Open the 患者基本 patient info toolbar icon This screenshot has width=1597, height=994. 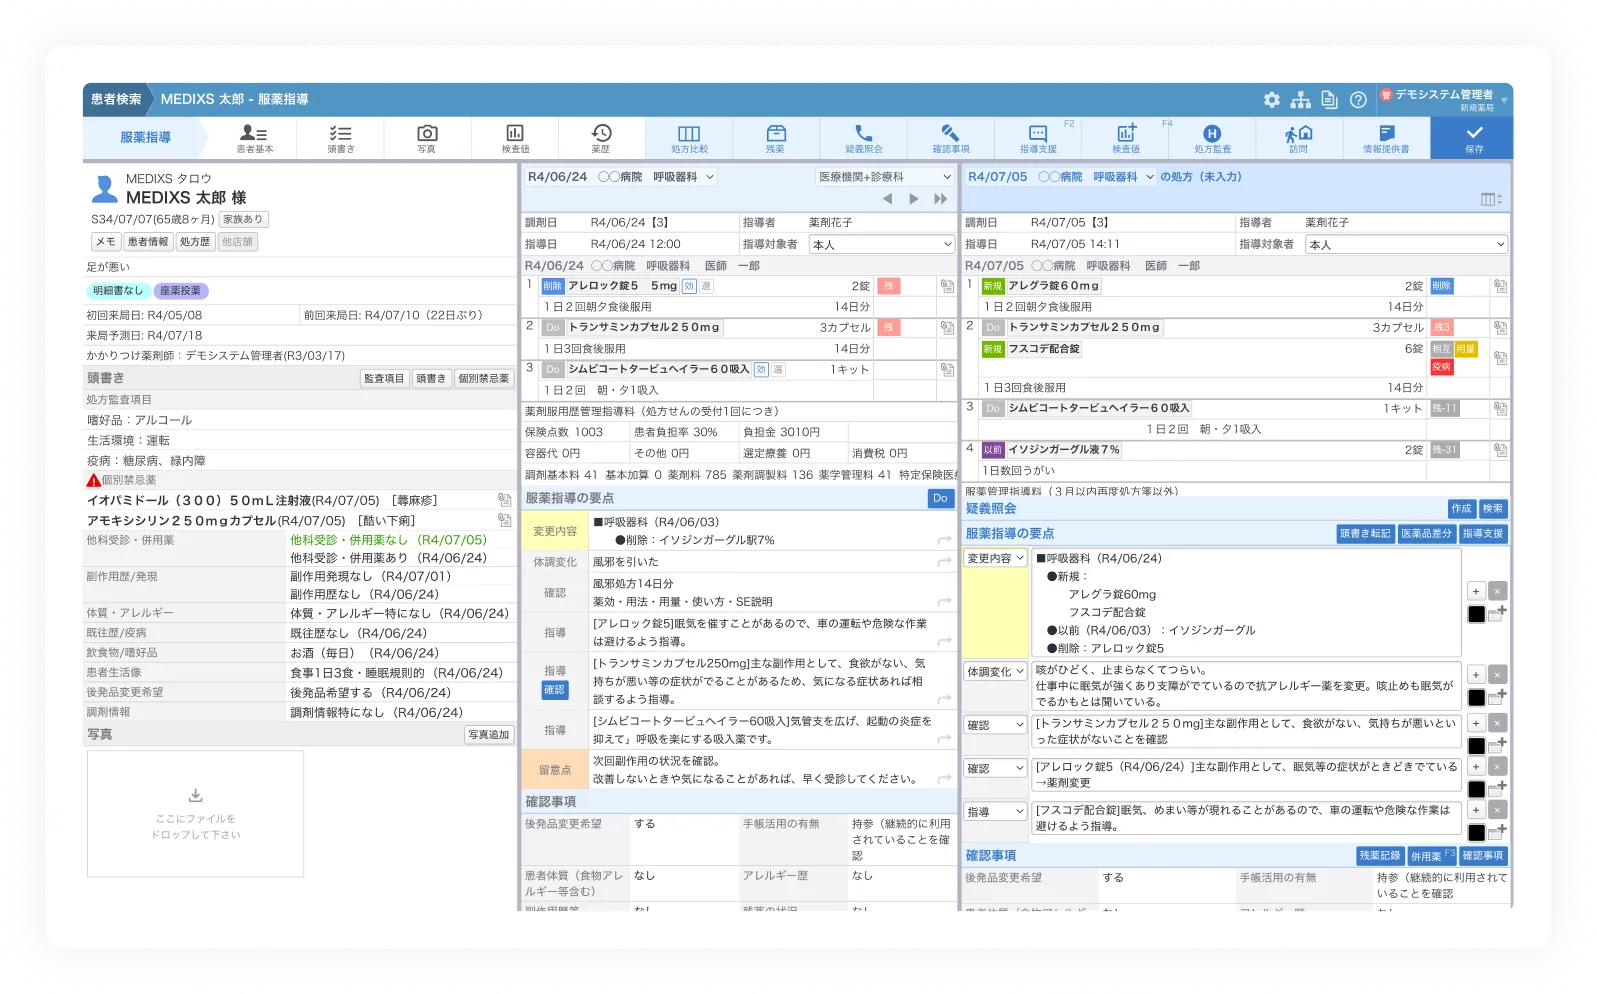click(254, 138)
